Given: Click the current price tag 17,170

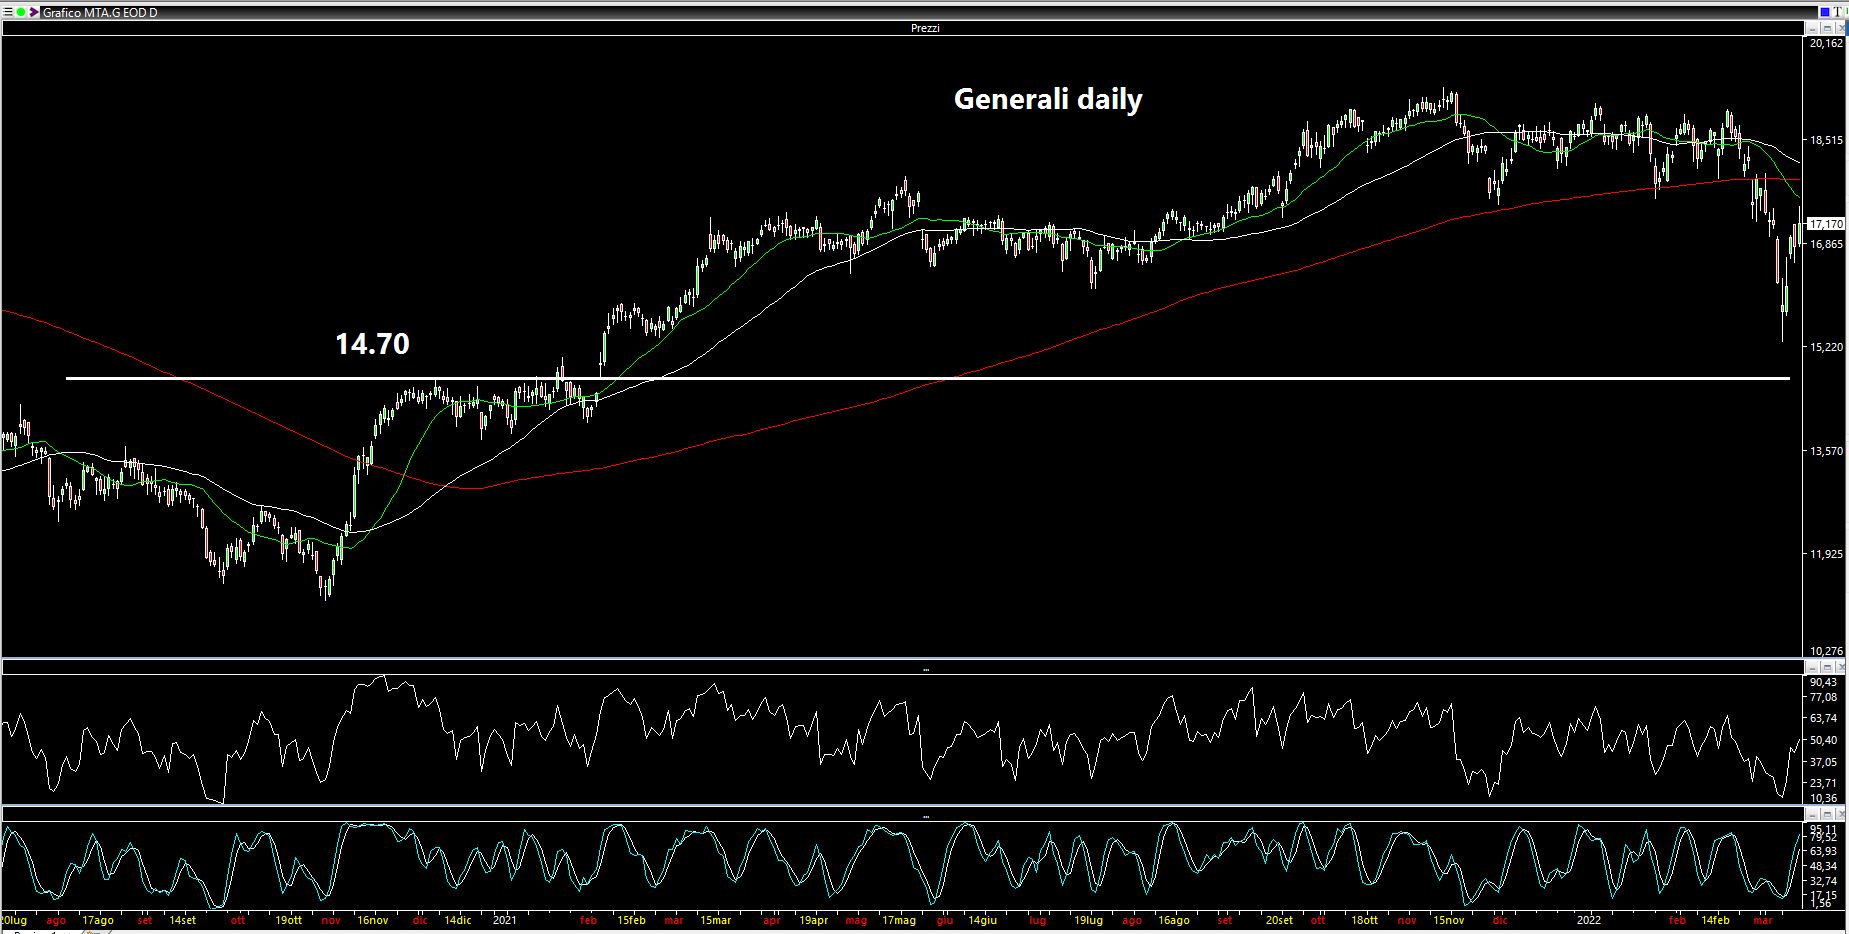Looking at the screenshot, I should 1826,224.
